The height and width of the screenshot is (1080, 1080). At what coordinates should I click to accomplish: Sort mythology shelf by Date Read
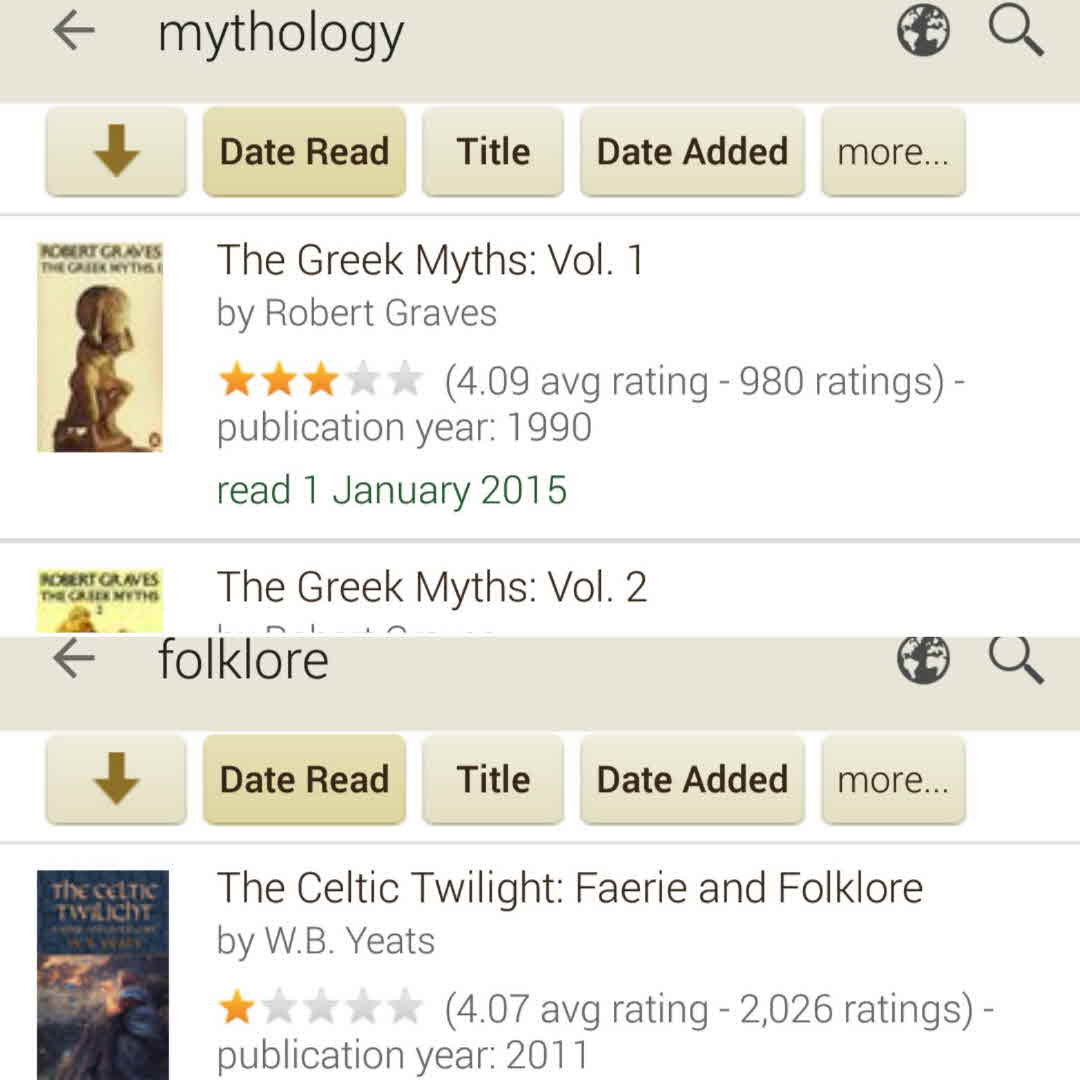tap(304, 152)
